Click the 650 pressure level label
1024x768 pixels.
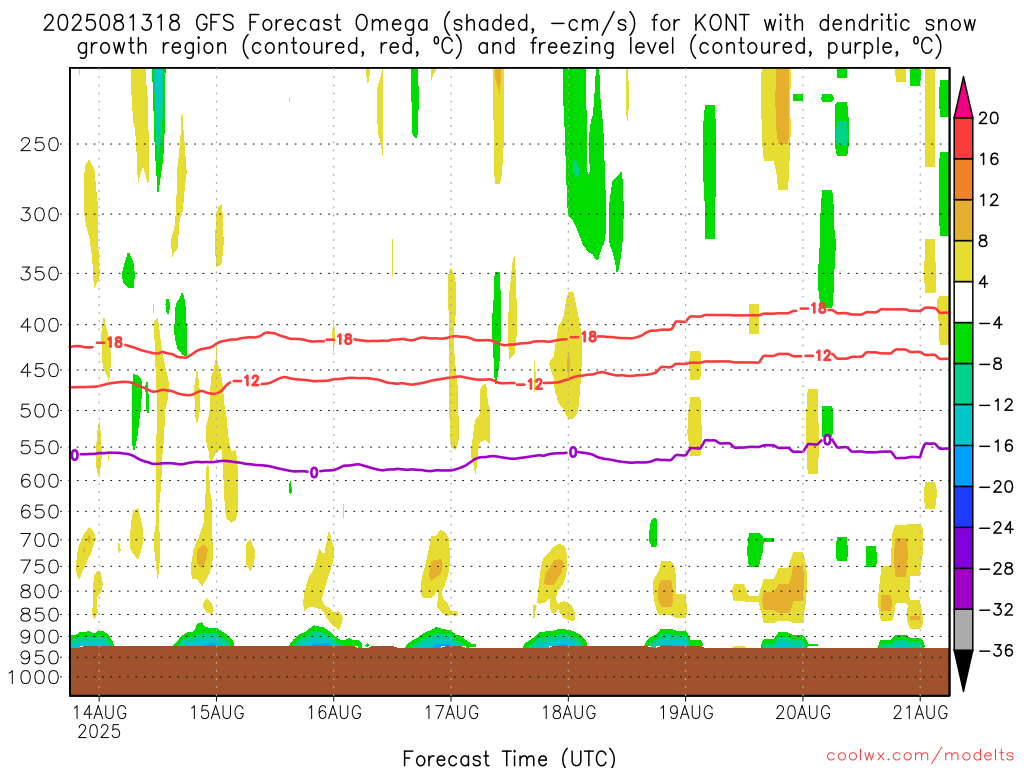[x=40, y=511]
